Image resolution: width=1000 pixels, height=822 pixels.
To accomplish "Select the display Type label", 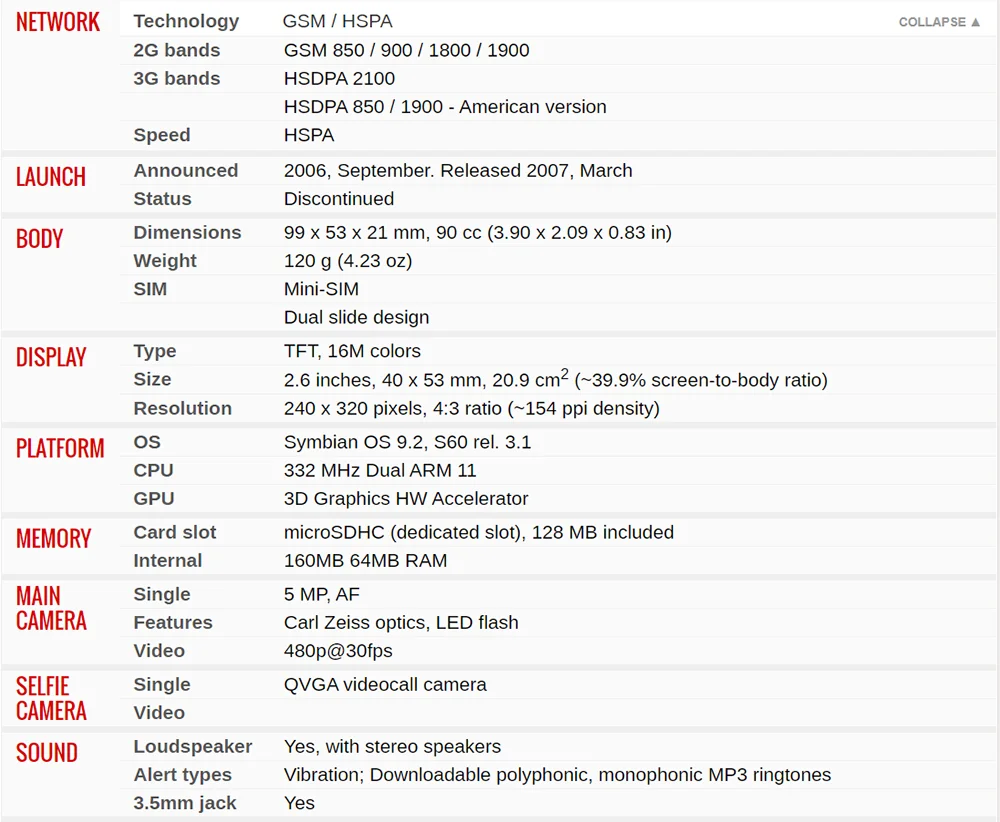I will pos(155,351).
